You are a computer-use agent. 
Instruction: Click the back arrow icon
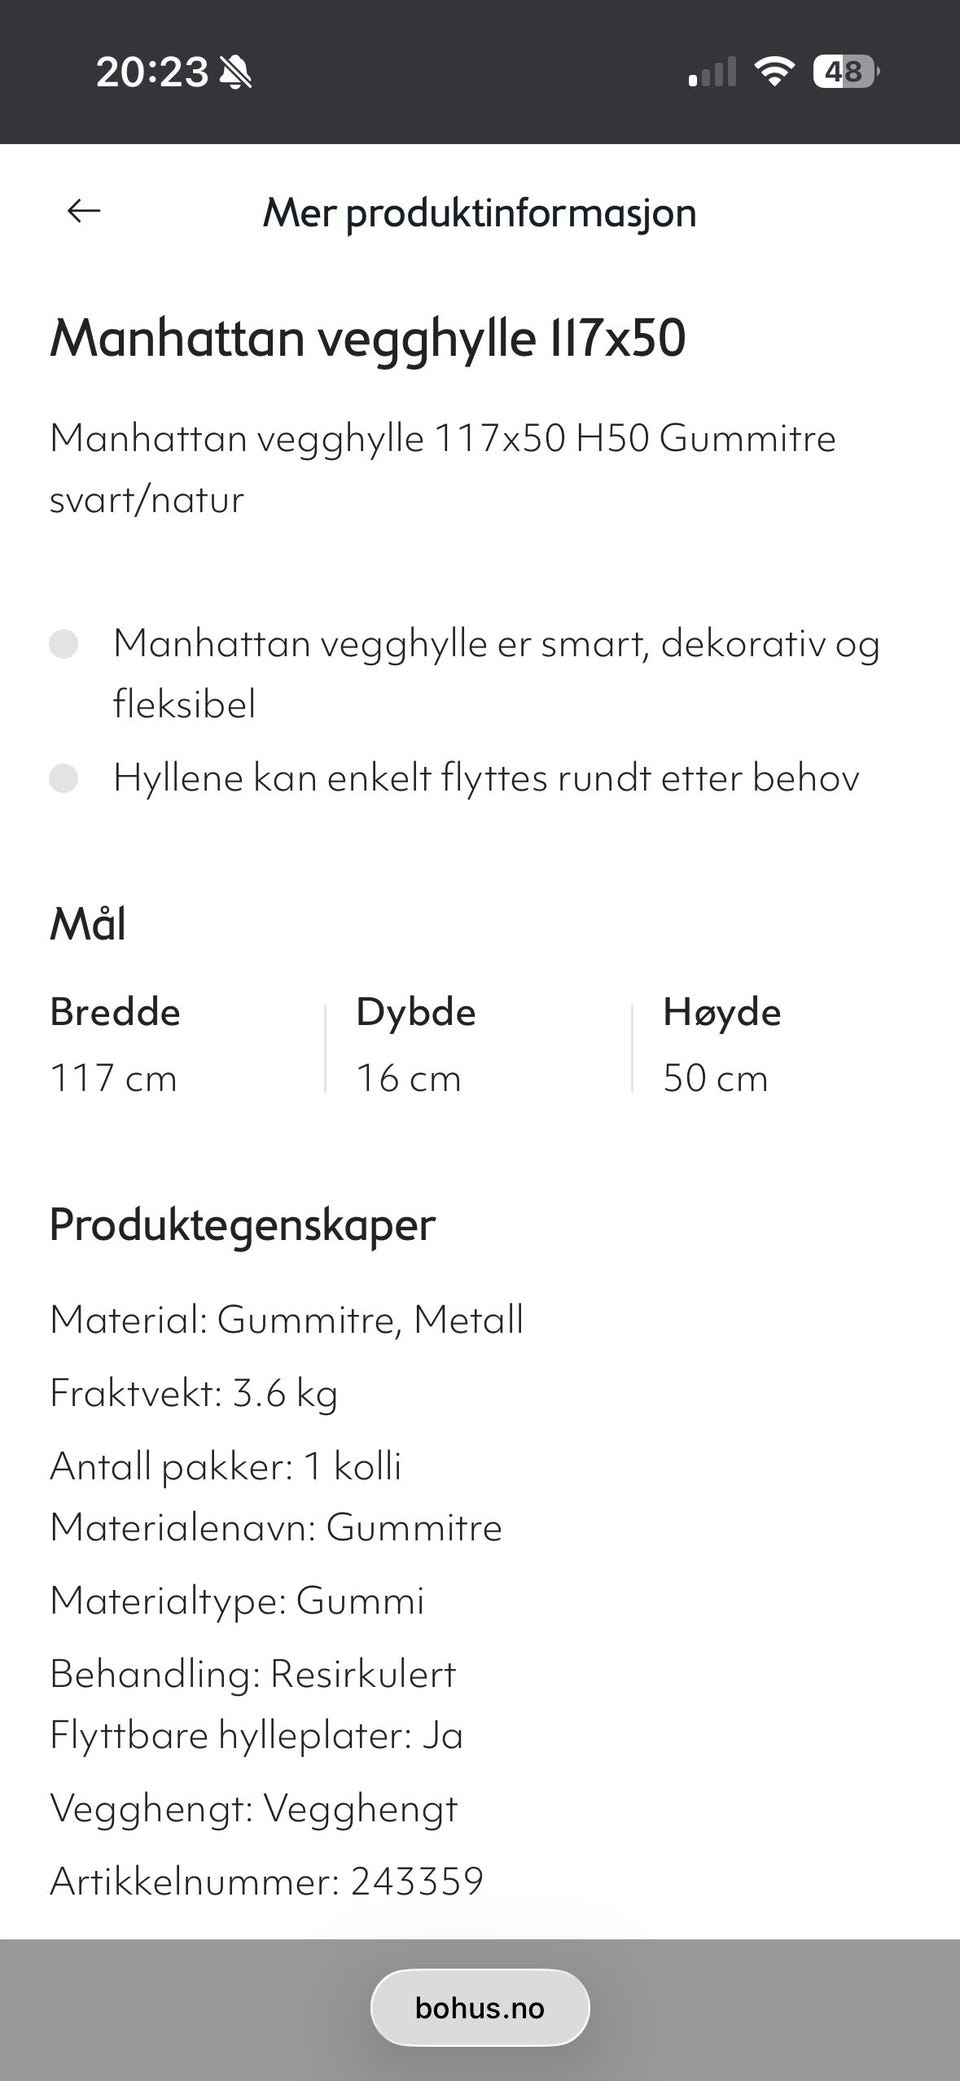click(84, 211)
